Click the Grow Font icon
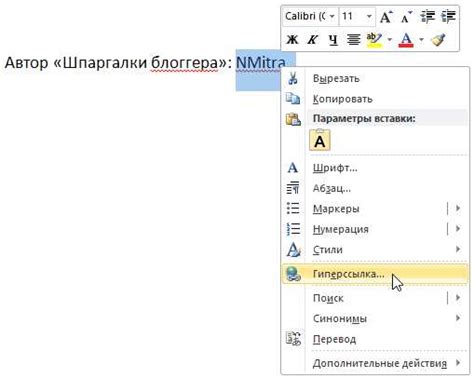 [x=387, y=16]
